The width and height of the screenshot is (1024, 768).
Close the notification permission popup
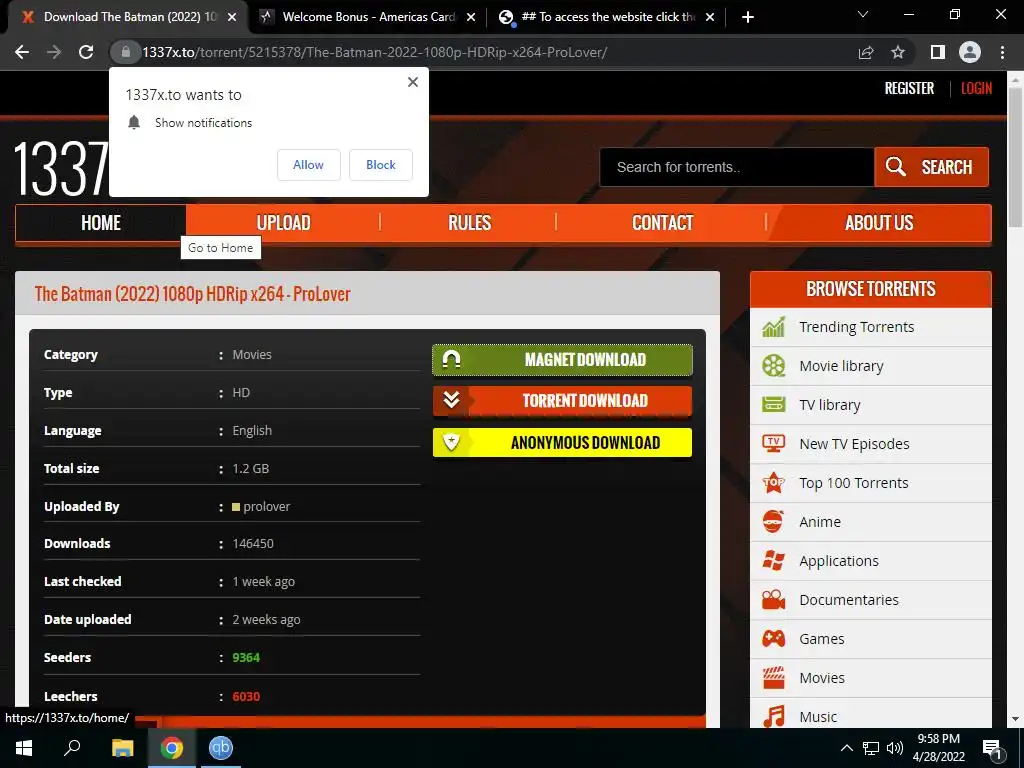tap(413, 82)
